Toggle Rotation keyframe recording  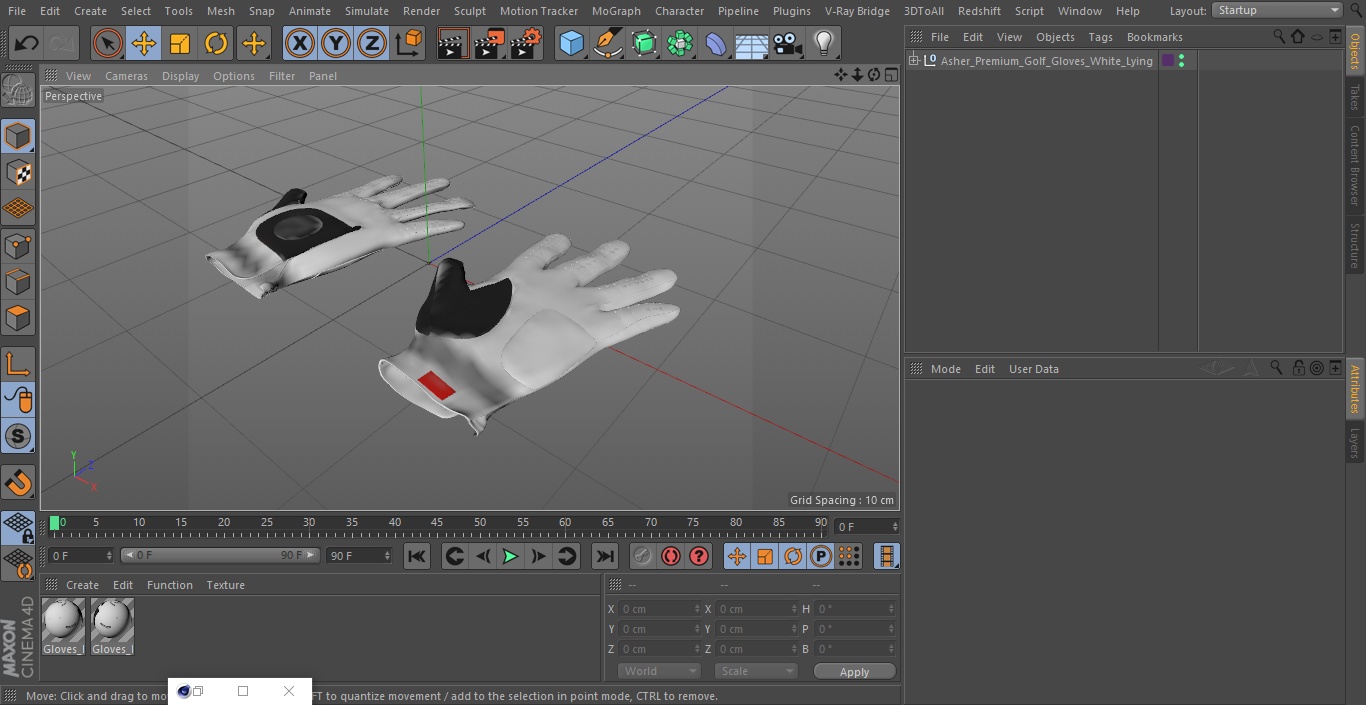[x=793, y=556]
